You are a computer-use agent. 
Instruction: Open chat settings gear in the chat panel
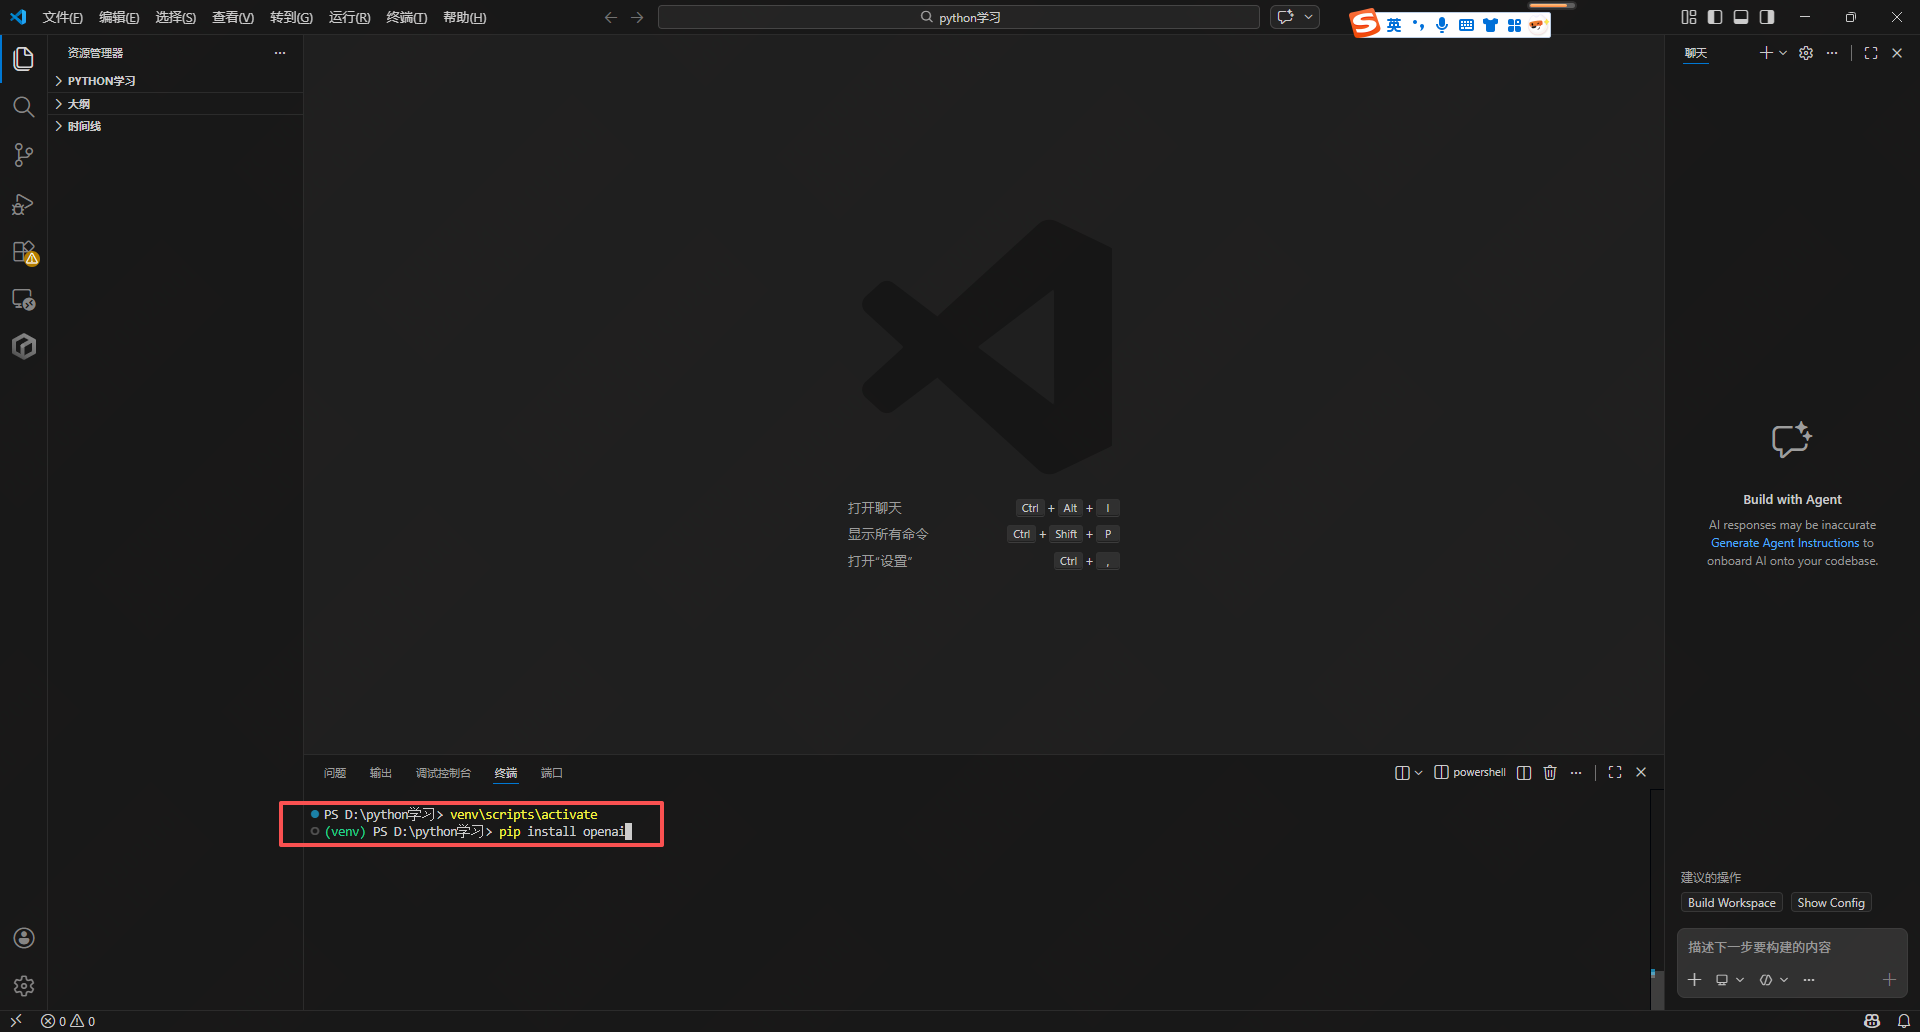click(1806, 53)
